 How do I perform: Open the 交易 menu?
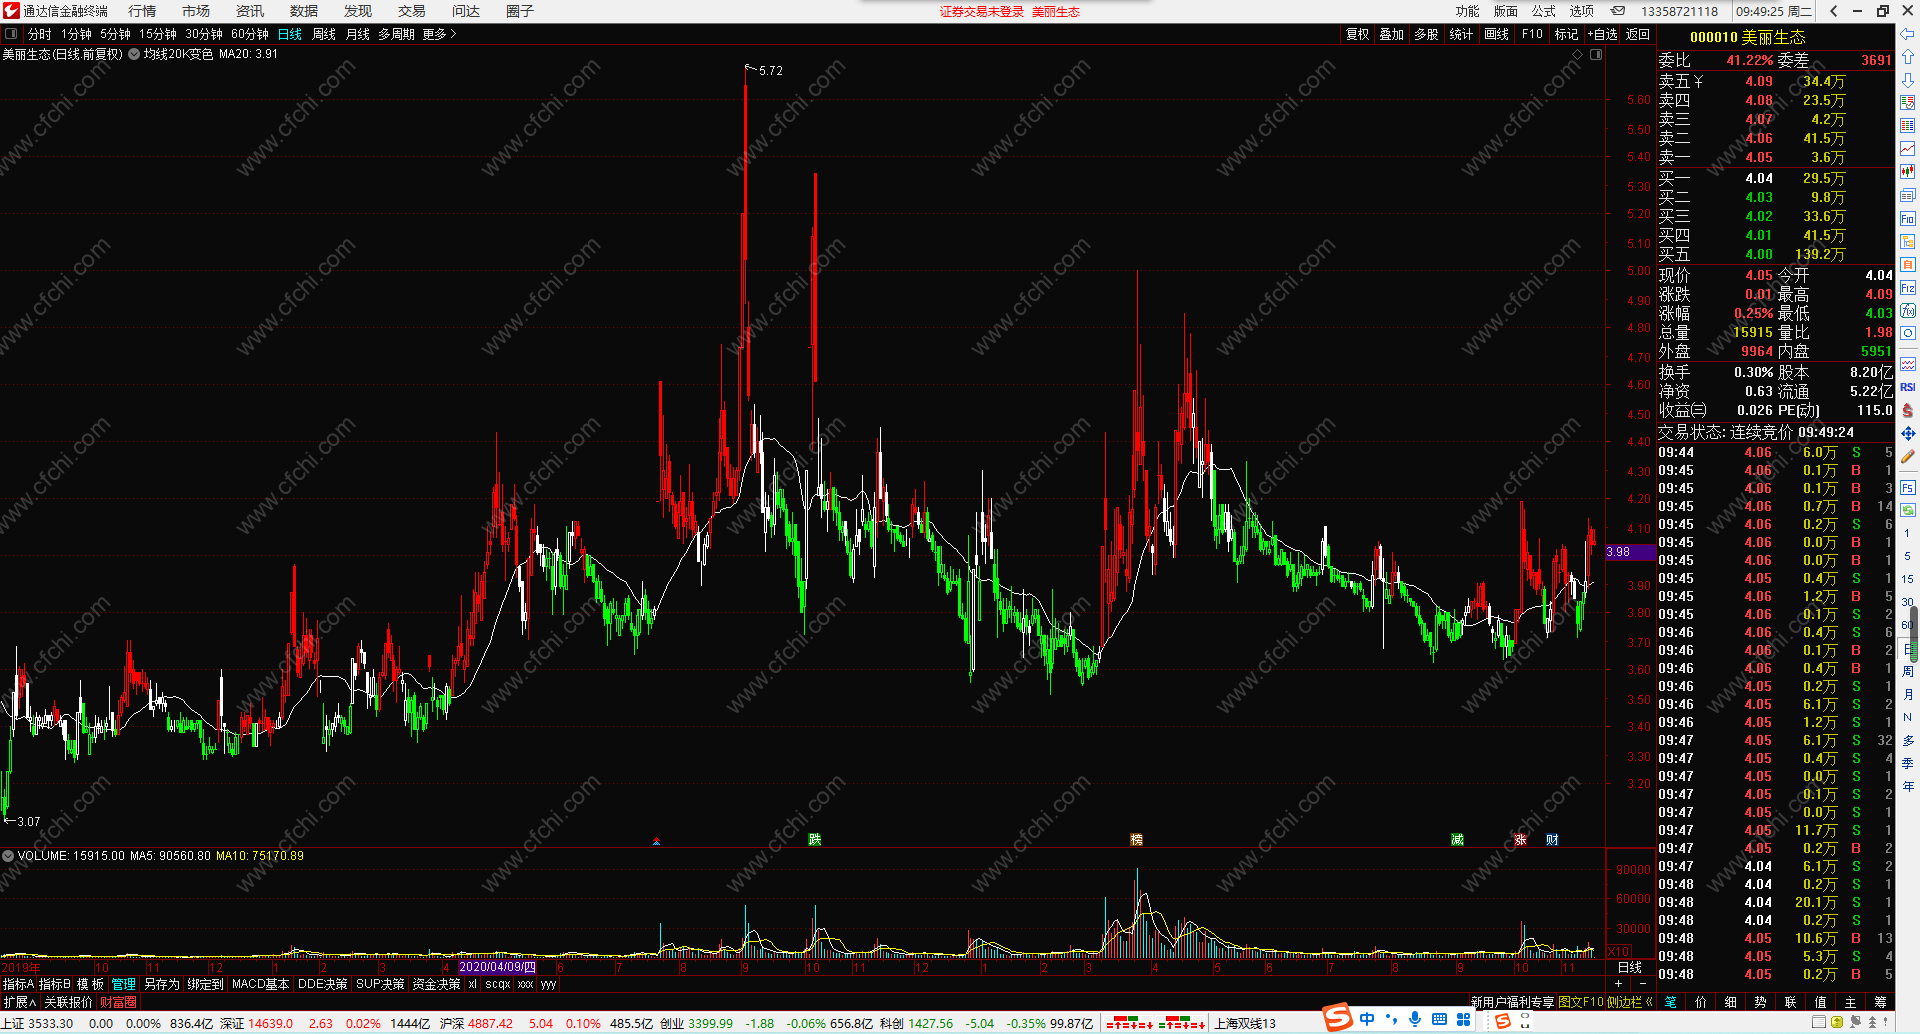pos(412,11)
